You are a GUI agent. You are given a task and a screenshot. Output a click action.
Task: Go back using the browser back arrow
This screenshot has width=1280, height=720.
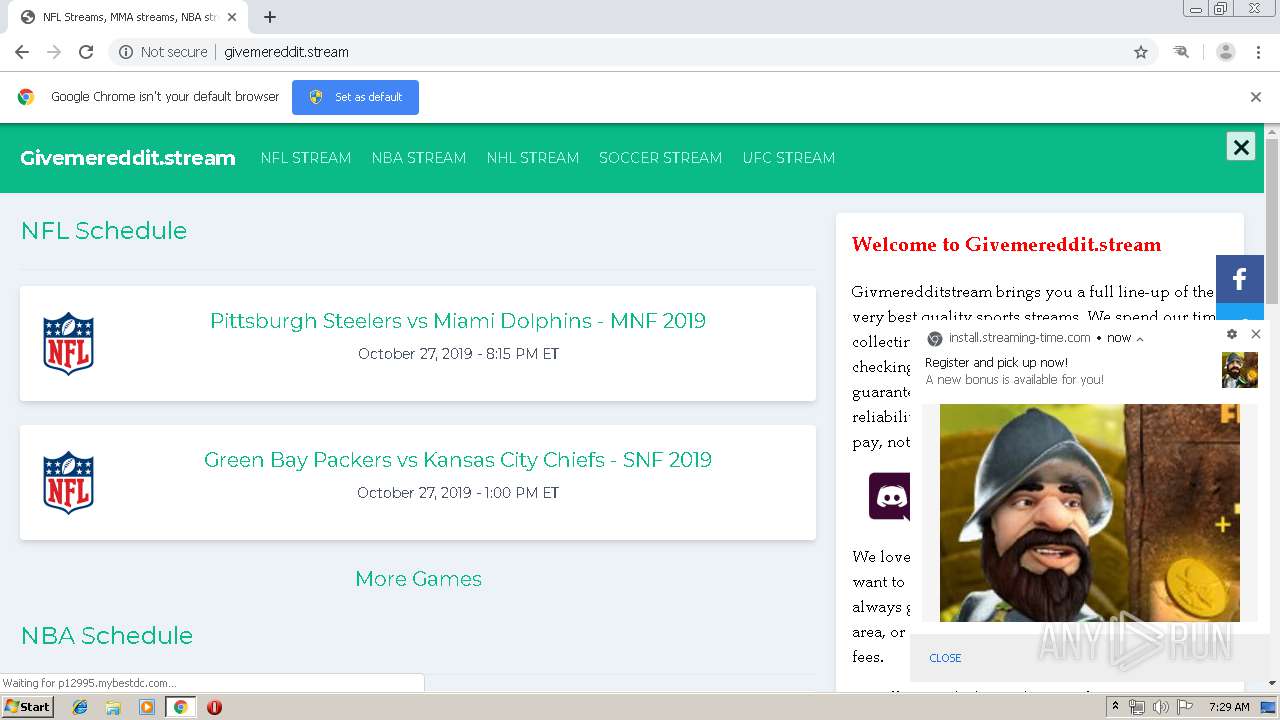pos(22,52)
